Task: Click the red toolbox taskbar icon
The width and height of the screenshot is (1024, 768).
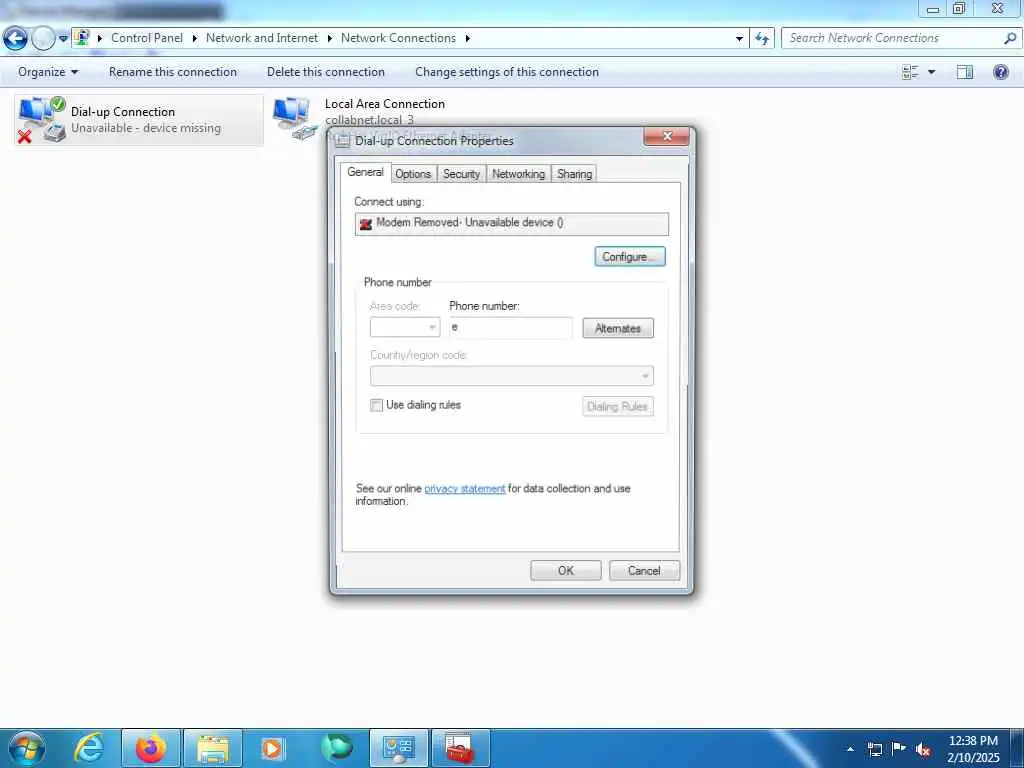Action: (x=460, y=748)
